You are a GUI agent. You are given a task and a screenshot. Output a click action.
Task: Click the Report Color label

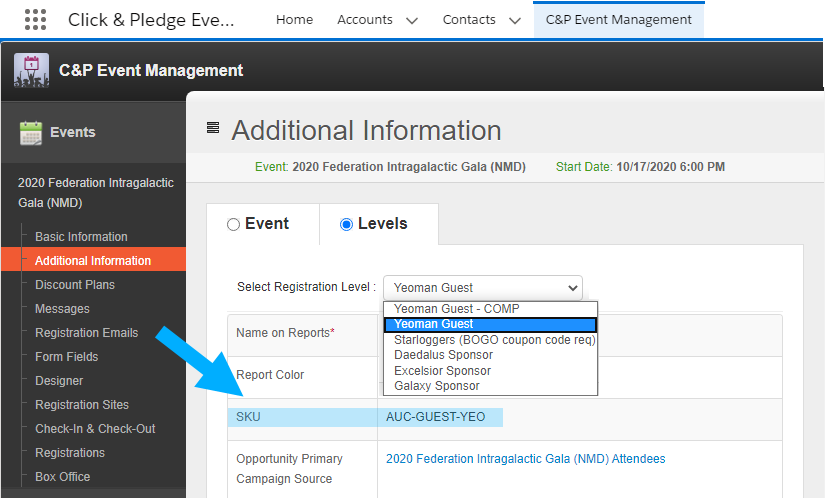coord(270,375)
